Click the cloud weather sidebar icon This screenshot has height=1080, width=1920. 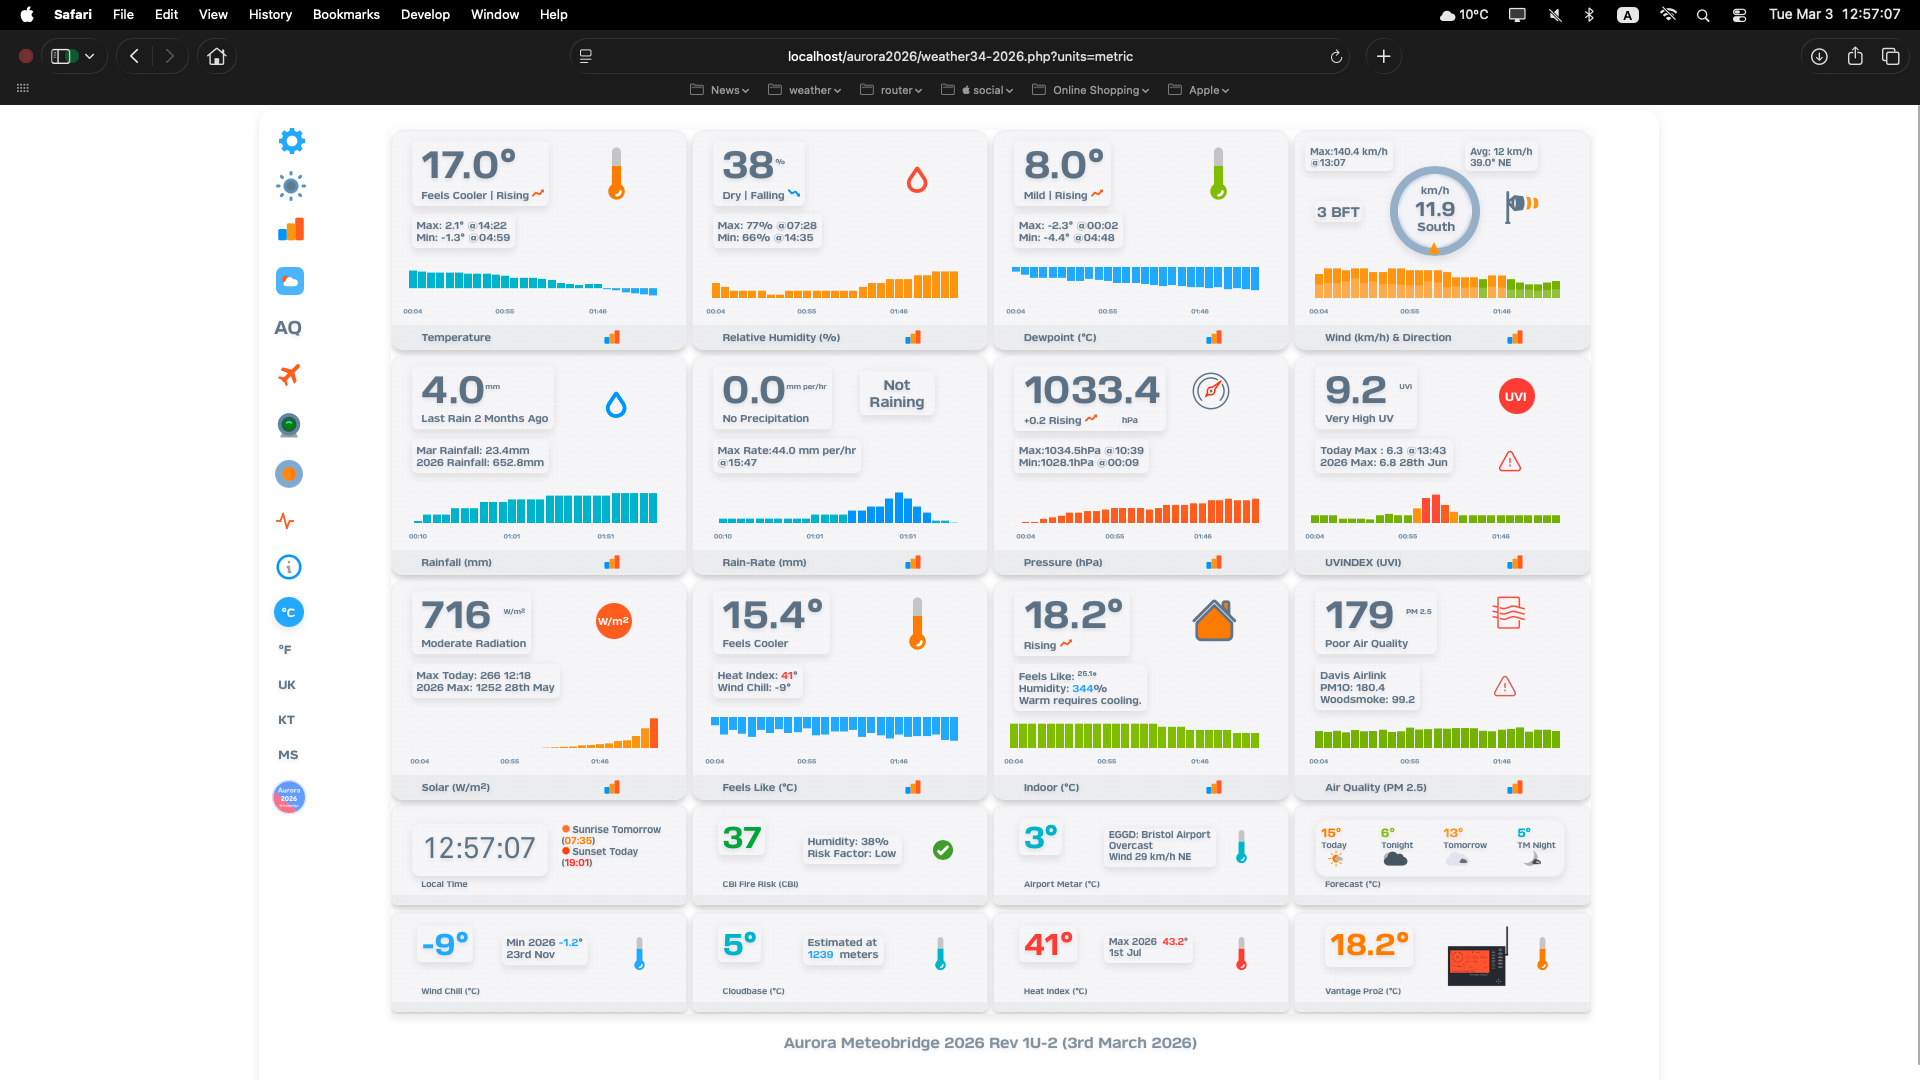(x=290, y=282)
